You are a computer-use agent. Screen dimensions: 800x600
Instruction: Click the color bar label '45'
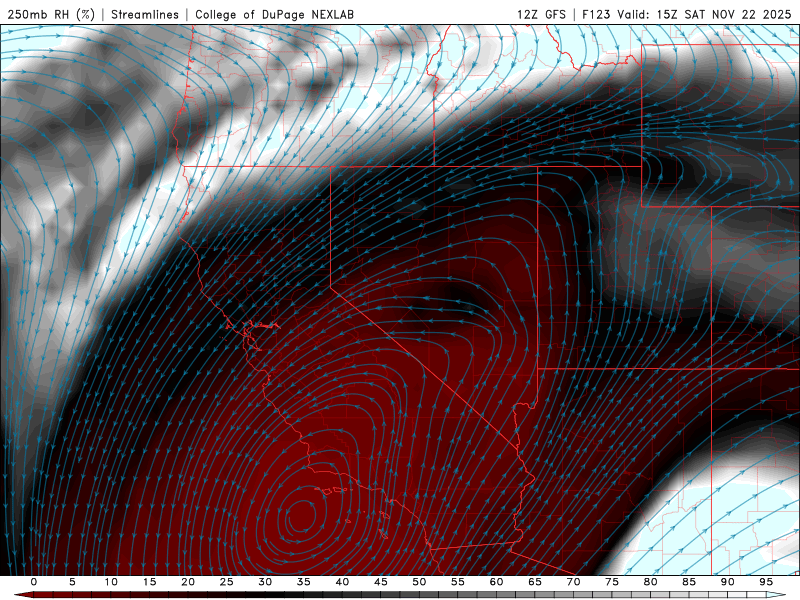click(x=381, y=582)
